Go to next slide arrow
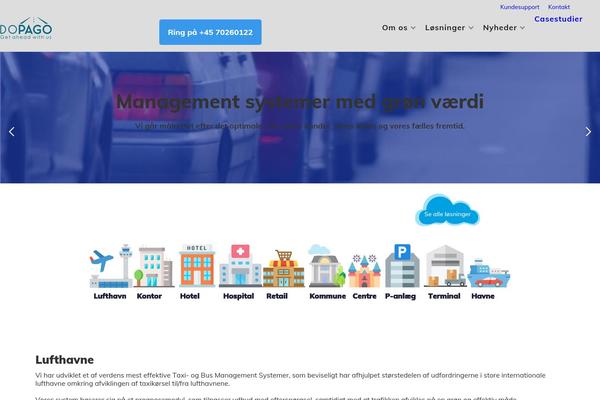This screenshot has width=600, height=400. click(x=588, y=132)
